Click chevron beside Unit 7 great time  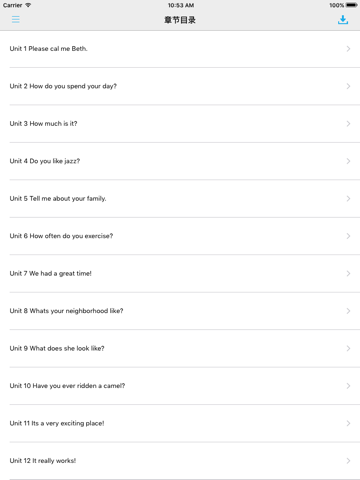pos(348,273)
